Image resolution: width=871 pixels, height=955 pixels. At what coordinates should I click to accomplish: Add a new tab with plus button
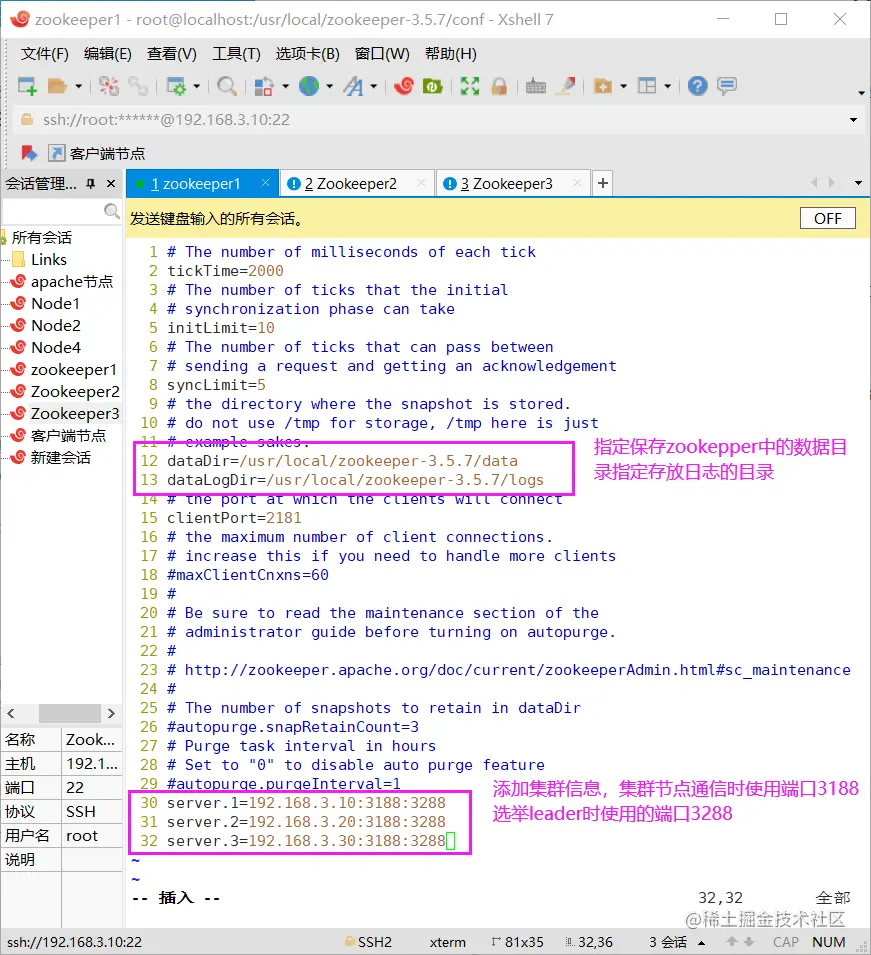[x=603, y=183]
